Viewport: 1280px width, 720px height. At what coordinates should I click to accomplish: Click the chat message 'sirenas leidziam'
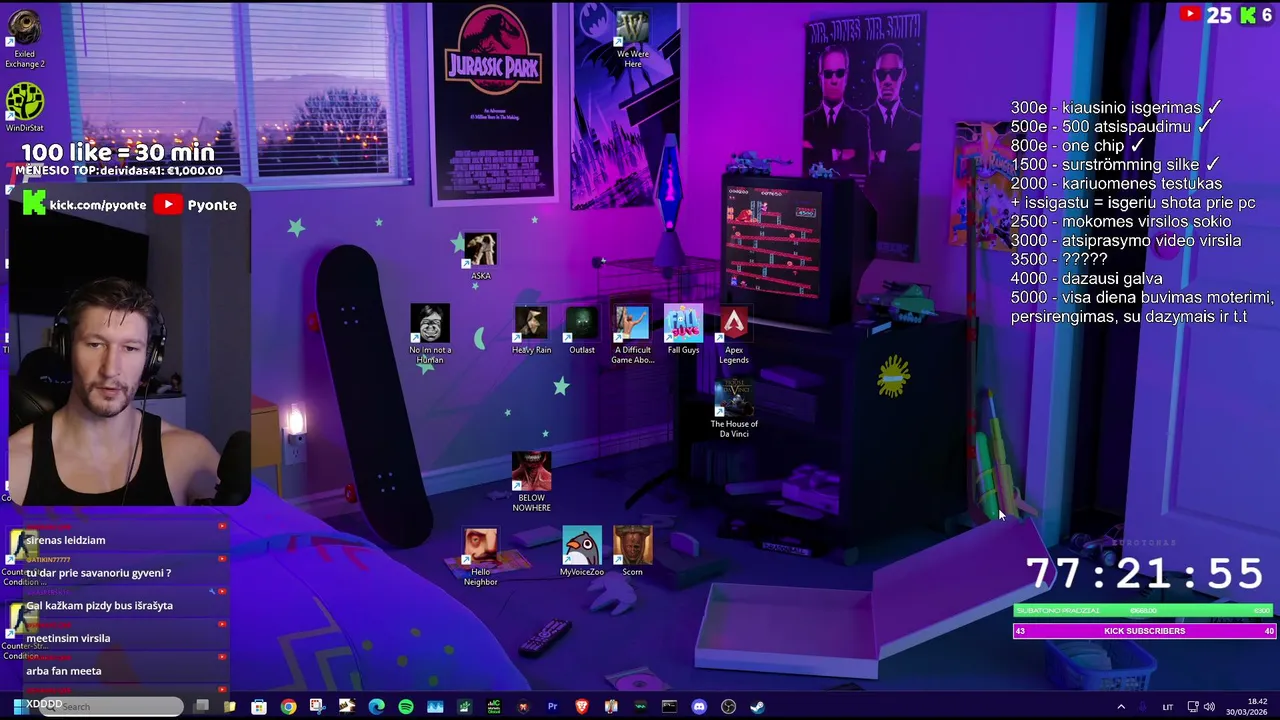click(x=66, y=540)
